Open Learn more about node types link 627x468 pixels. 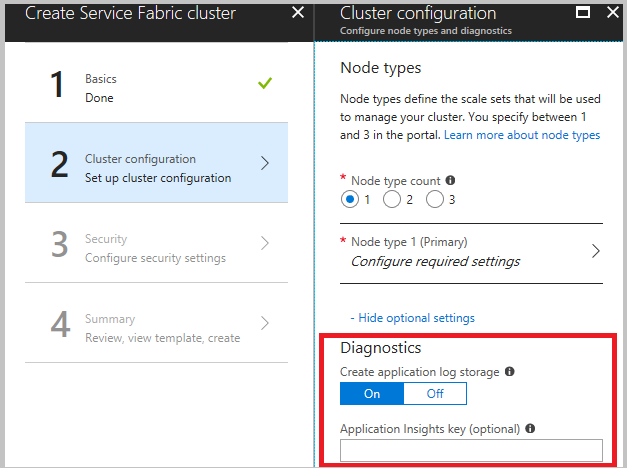point(522,135)
